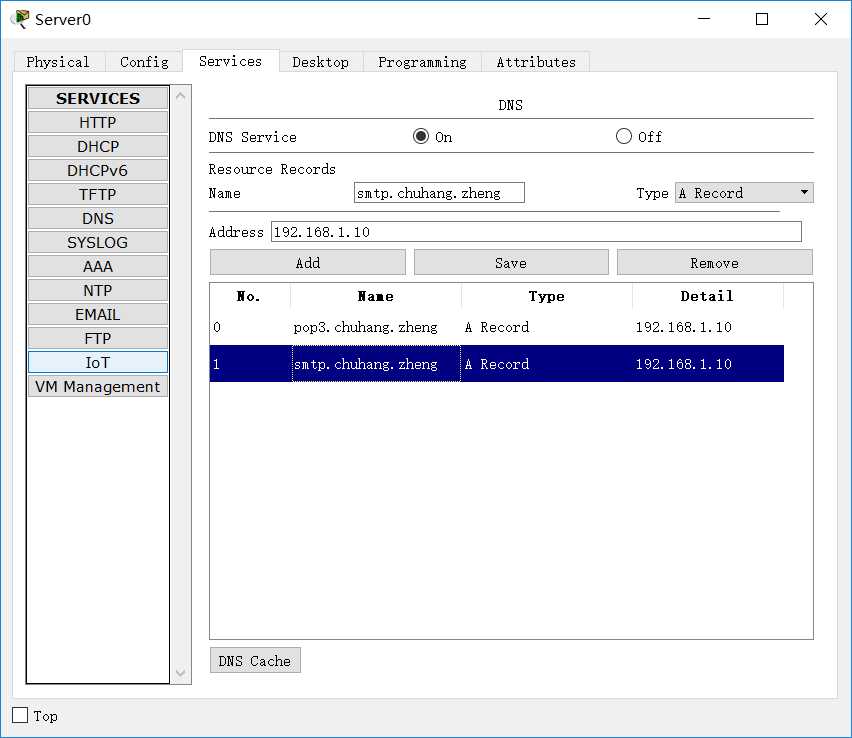Screen dimensions: 852x738
Task: Switch to the Physical tab
Action: coord(58,62)
